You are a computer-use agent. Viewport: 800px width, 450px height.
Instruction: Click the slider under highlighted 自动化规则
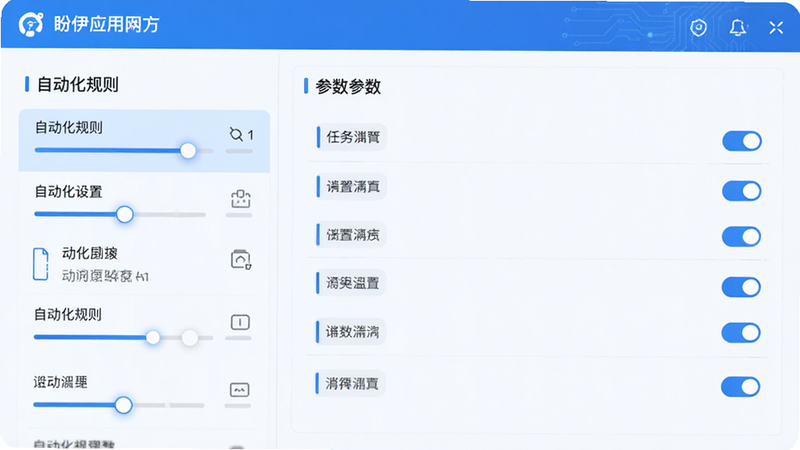click(124, 151)
